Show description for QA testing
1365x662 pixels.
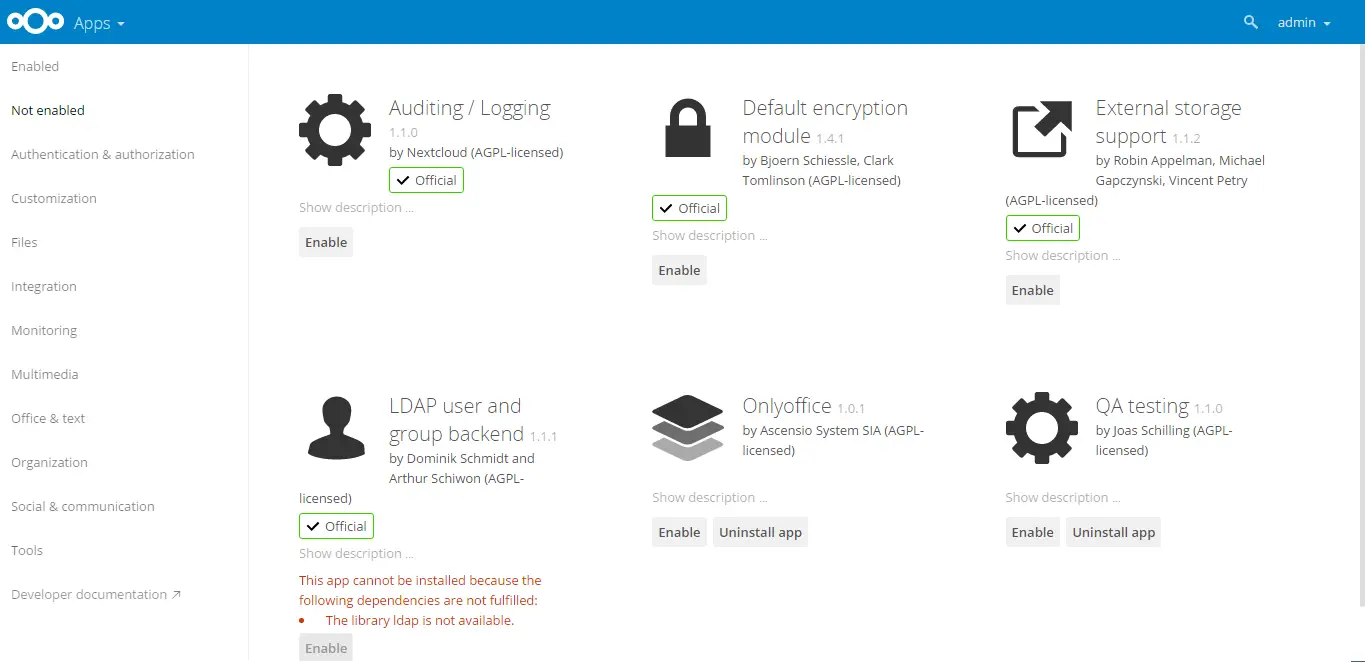pos(1063,498)
